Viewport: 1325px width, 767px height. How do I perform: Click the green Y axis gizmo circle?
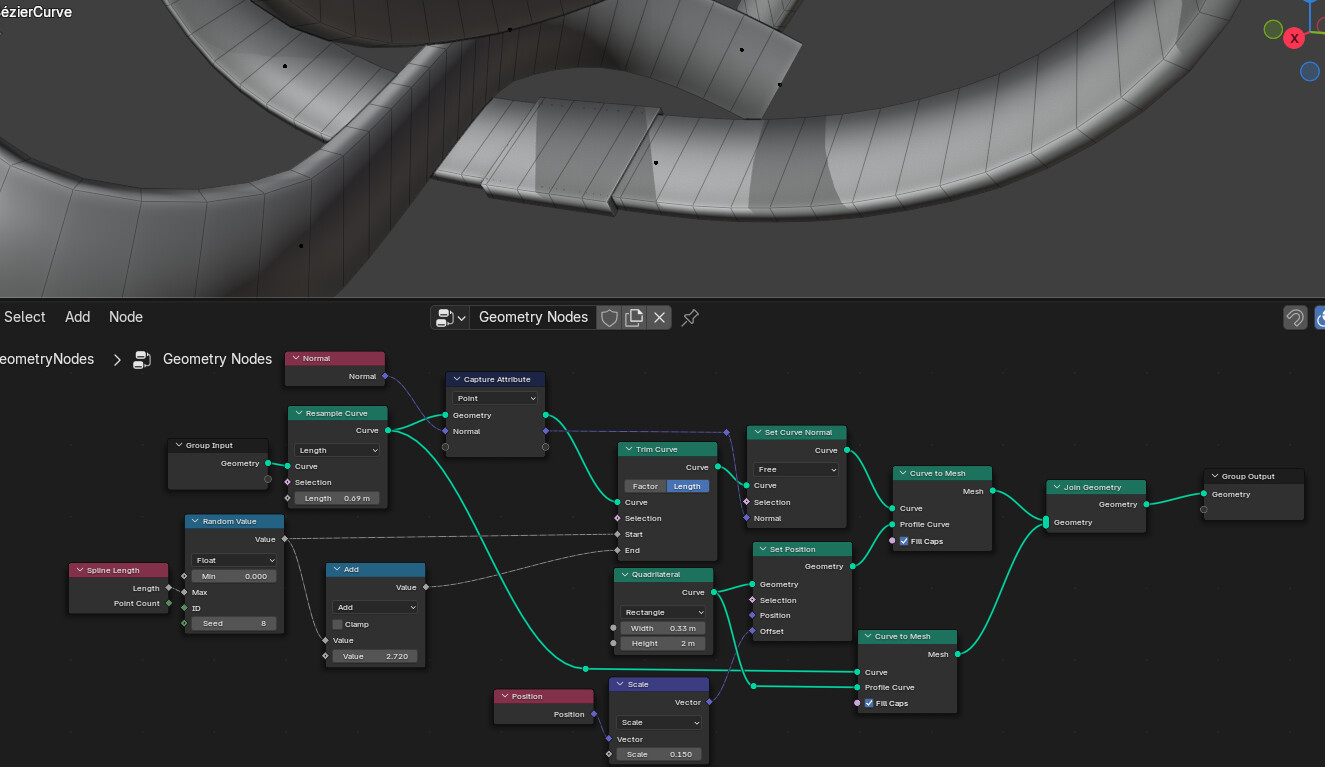tap(1273, 29)
